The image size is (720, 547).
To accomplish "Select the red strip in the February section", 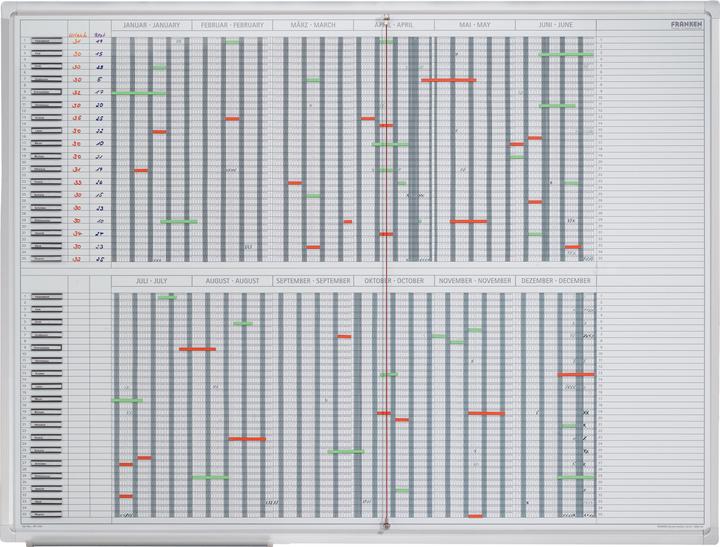I will click(232, 119).
